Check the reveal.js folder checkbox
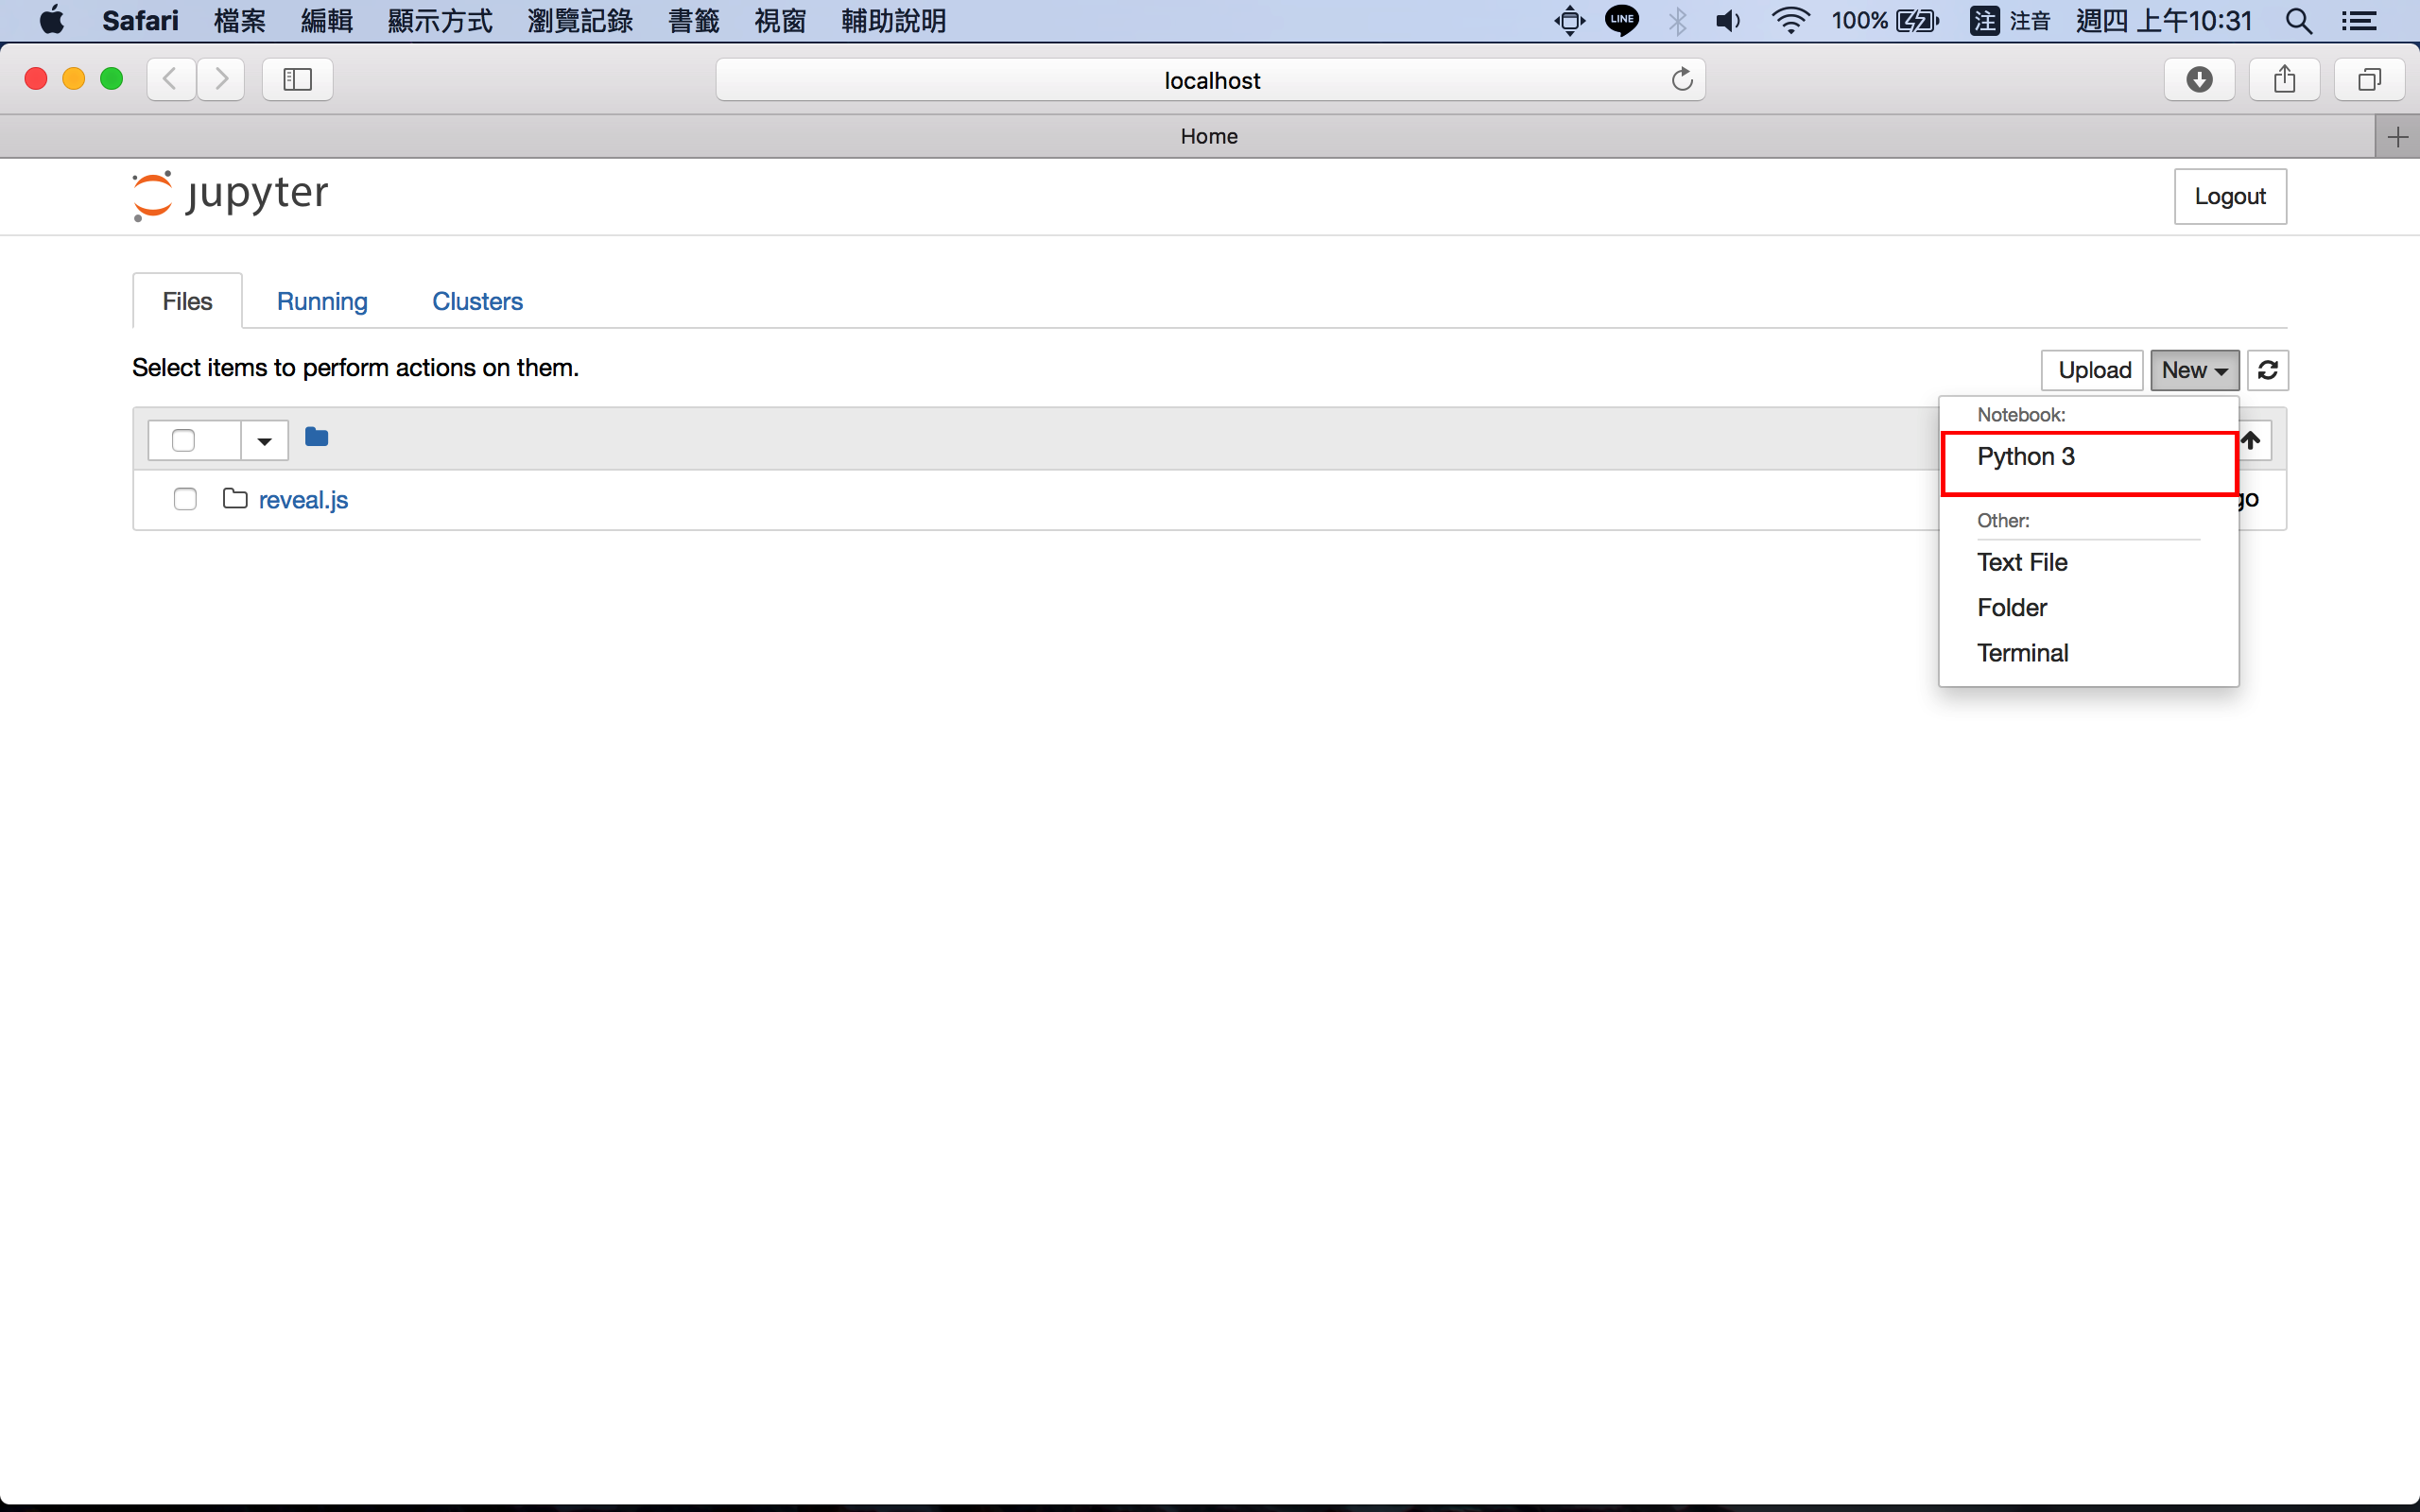Viewport: 2420px width, 1512px height. 185,499
